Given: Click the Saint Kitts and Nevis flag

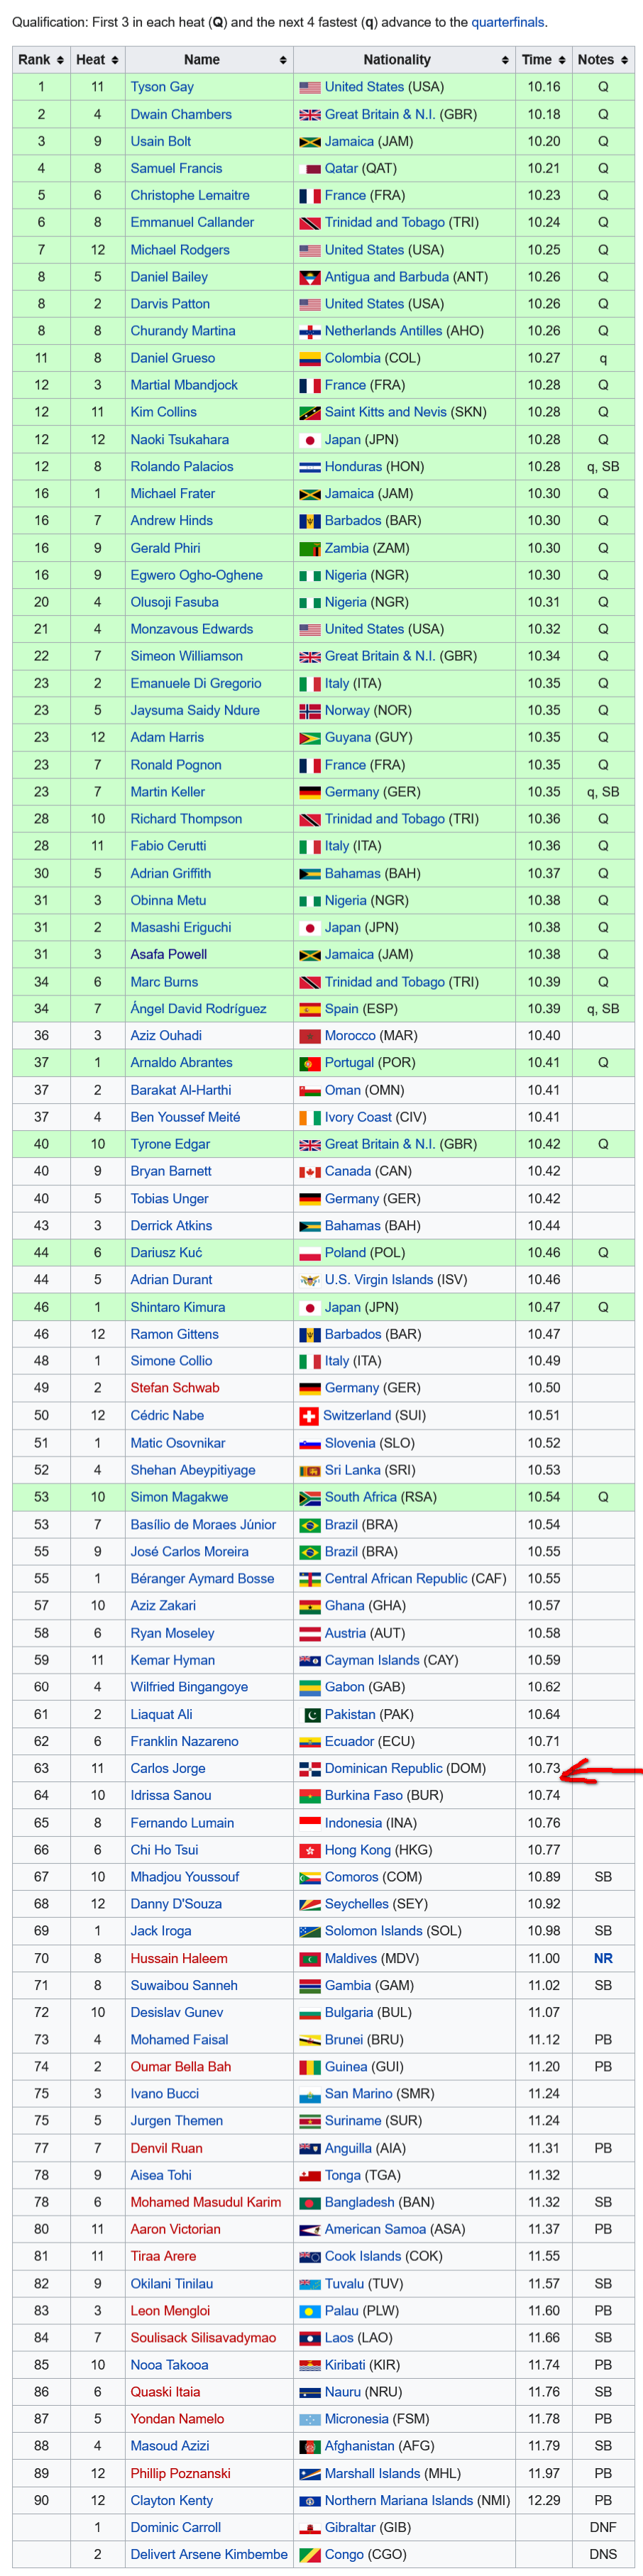Looking at the screenshot, I should 310,412.
